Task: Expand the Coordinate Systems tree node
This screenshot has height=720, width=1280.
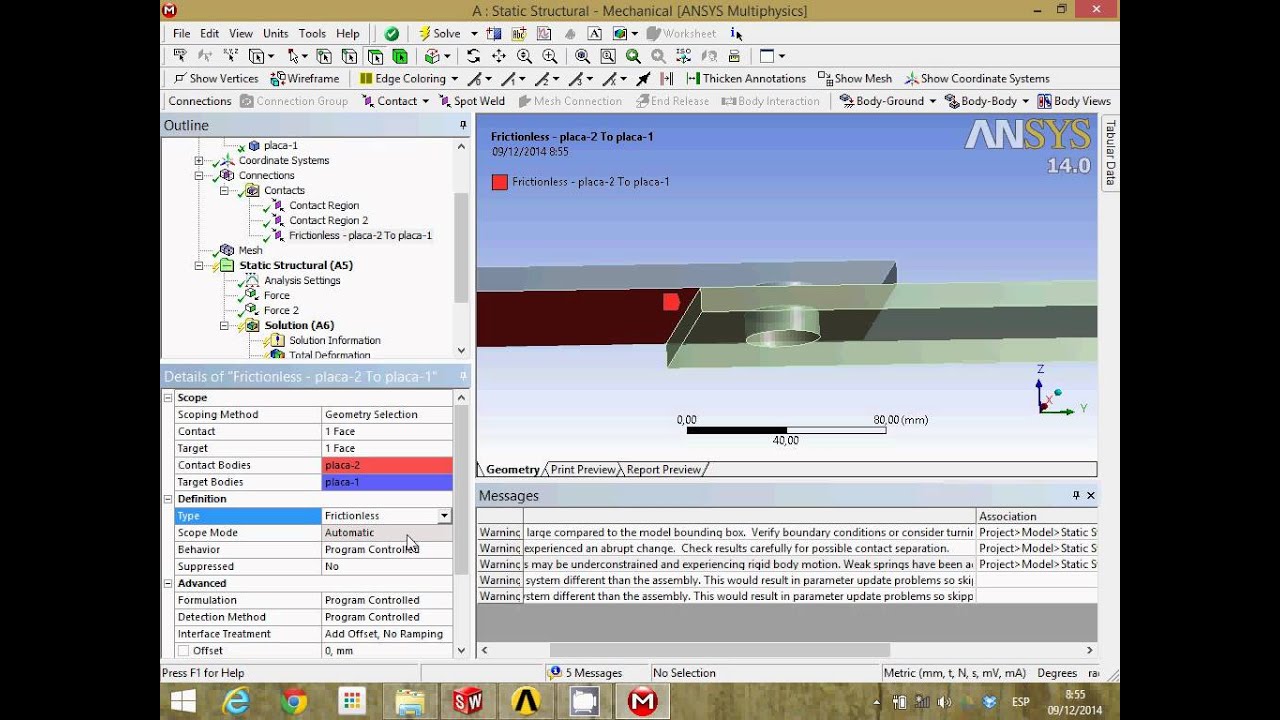Action: 199,161
